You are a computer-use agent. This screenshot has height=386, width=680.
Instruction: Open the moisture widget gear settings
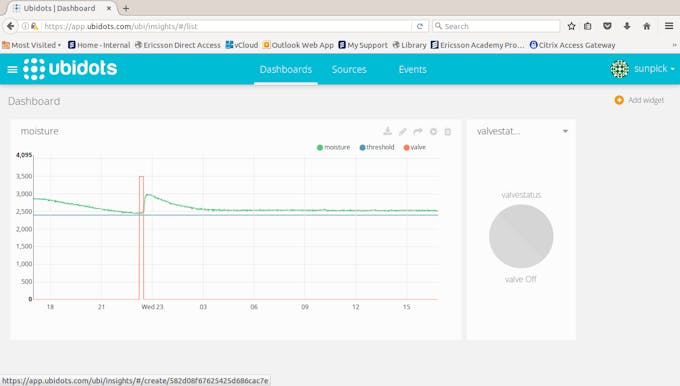433,131
